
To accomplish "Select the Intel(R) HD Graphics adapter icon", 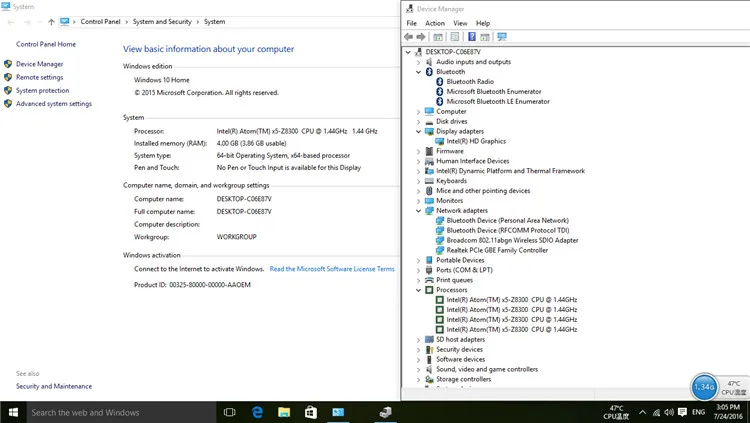I will (440, 141).
